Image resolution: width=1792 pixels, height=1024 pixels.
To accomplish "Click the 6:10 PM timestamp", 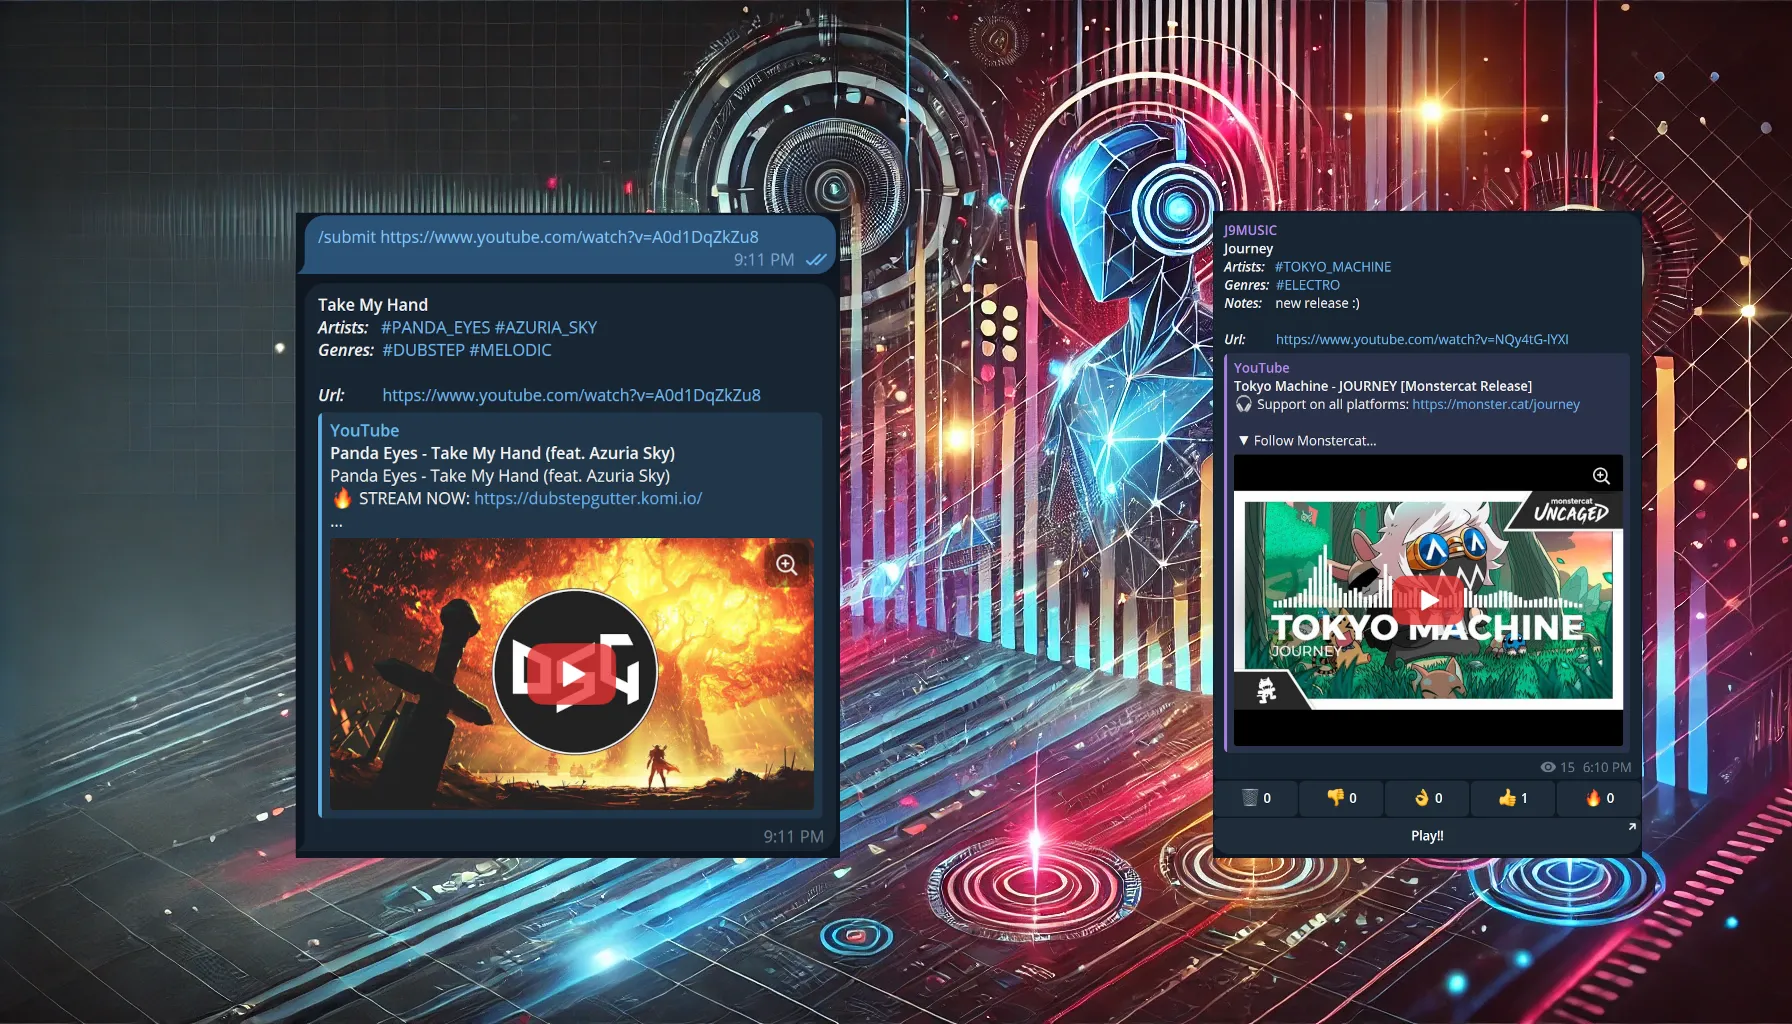I will tap(1607, 768).
